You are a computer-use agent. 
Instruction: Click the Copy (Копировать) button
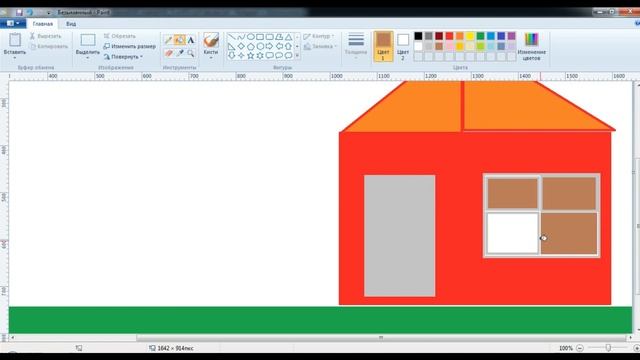pos(49,47)
